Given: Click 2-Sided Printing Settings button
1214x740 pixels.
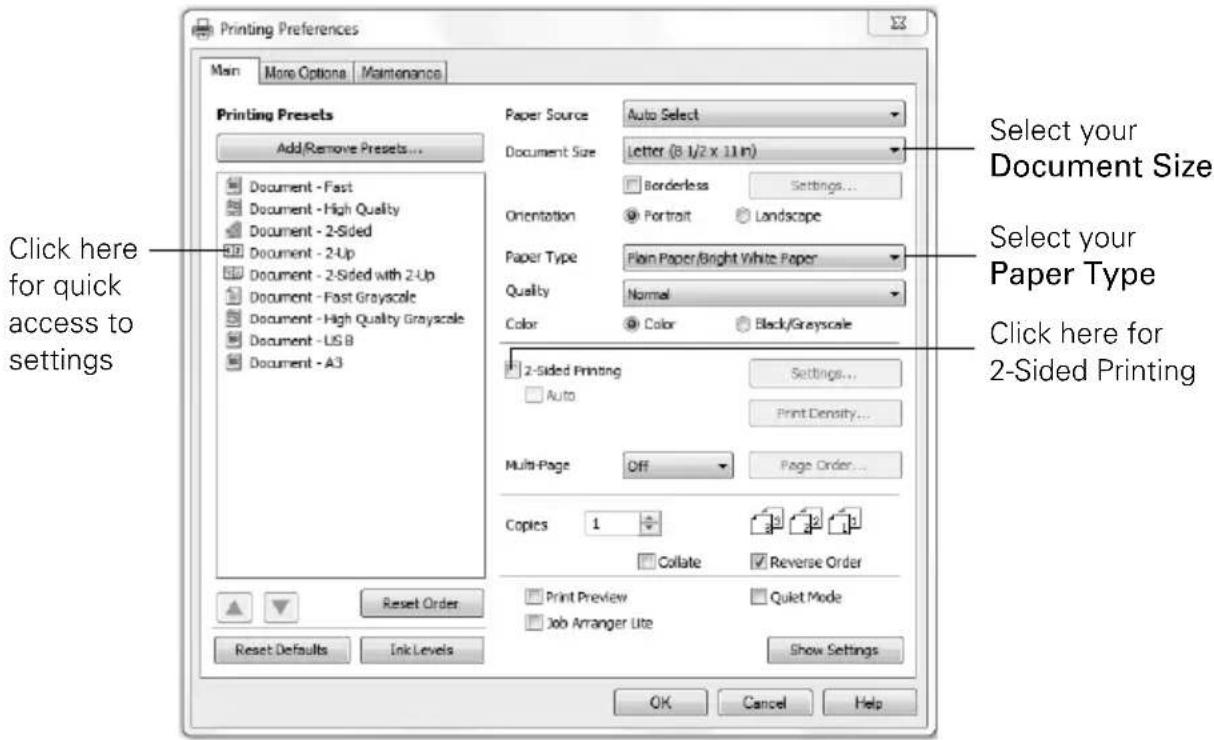Looking at the screenshot, I should point(825,375).
